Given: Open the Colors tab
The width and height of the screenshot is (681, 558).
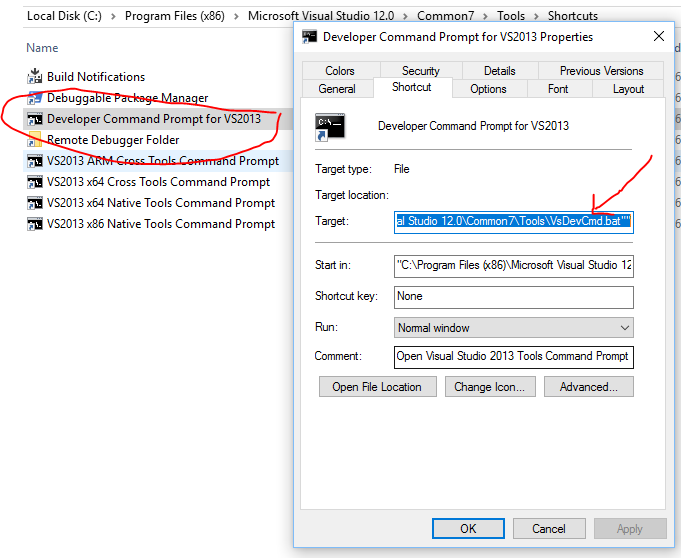Looking at the screenshot, I should 341,70.
